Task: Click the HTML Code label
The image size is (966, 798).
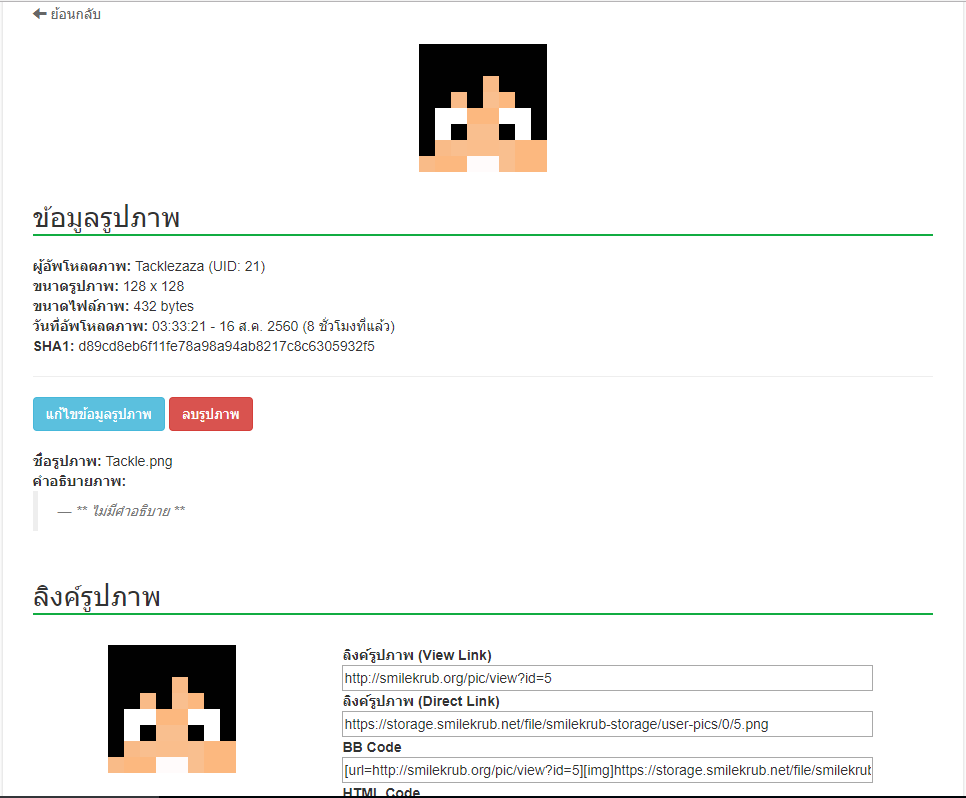Action: pos(381,792)
